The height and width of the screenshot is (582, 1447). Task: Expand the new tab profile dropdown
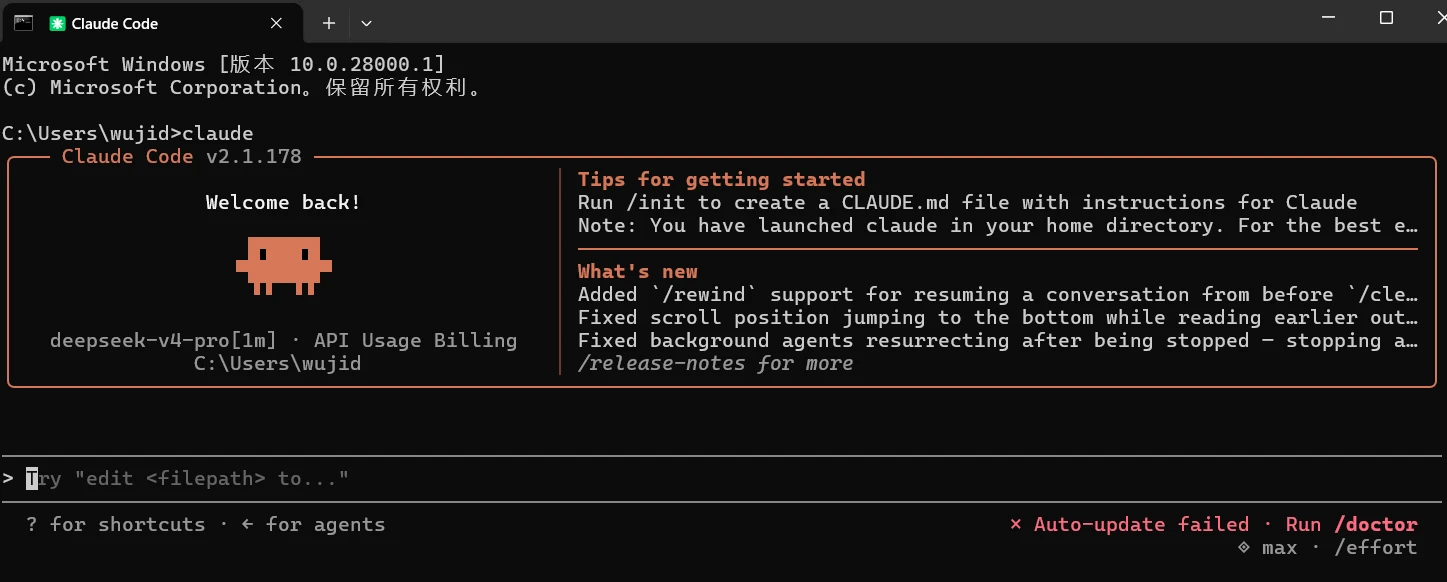366,23
